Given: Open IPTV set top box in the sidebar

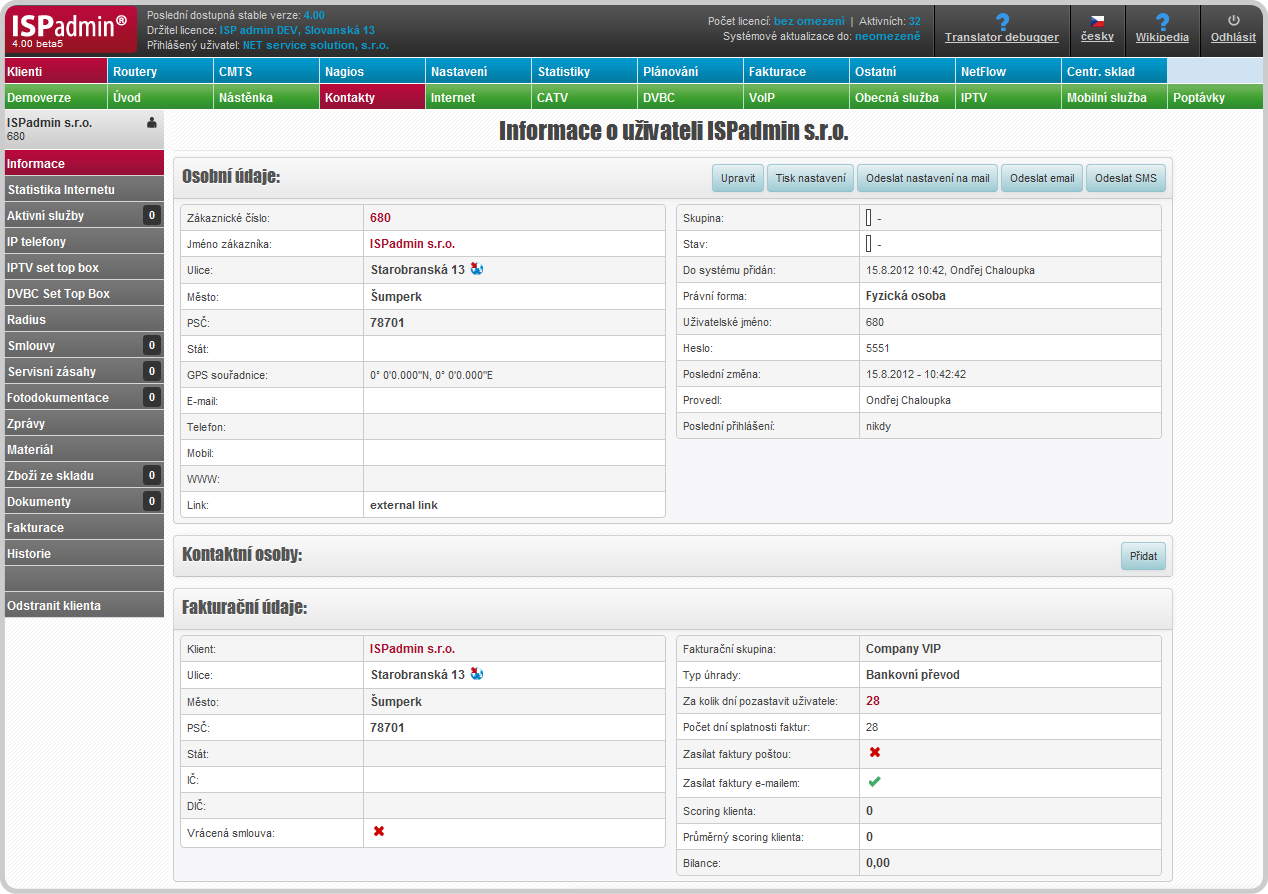Looking at the screenshot, I should [84, 267].
